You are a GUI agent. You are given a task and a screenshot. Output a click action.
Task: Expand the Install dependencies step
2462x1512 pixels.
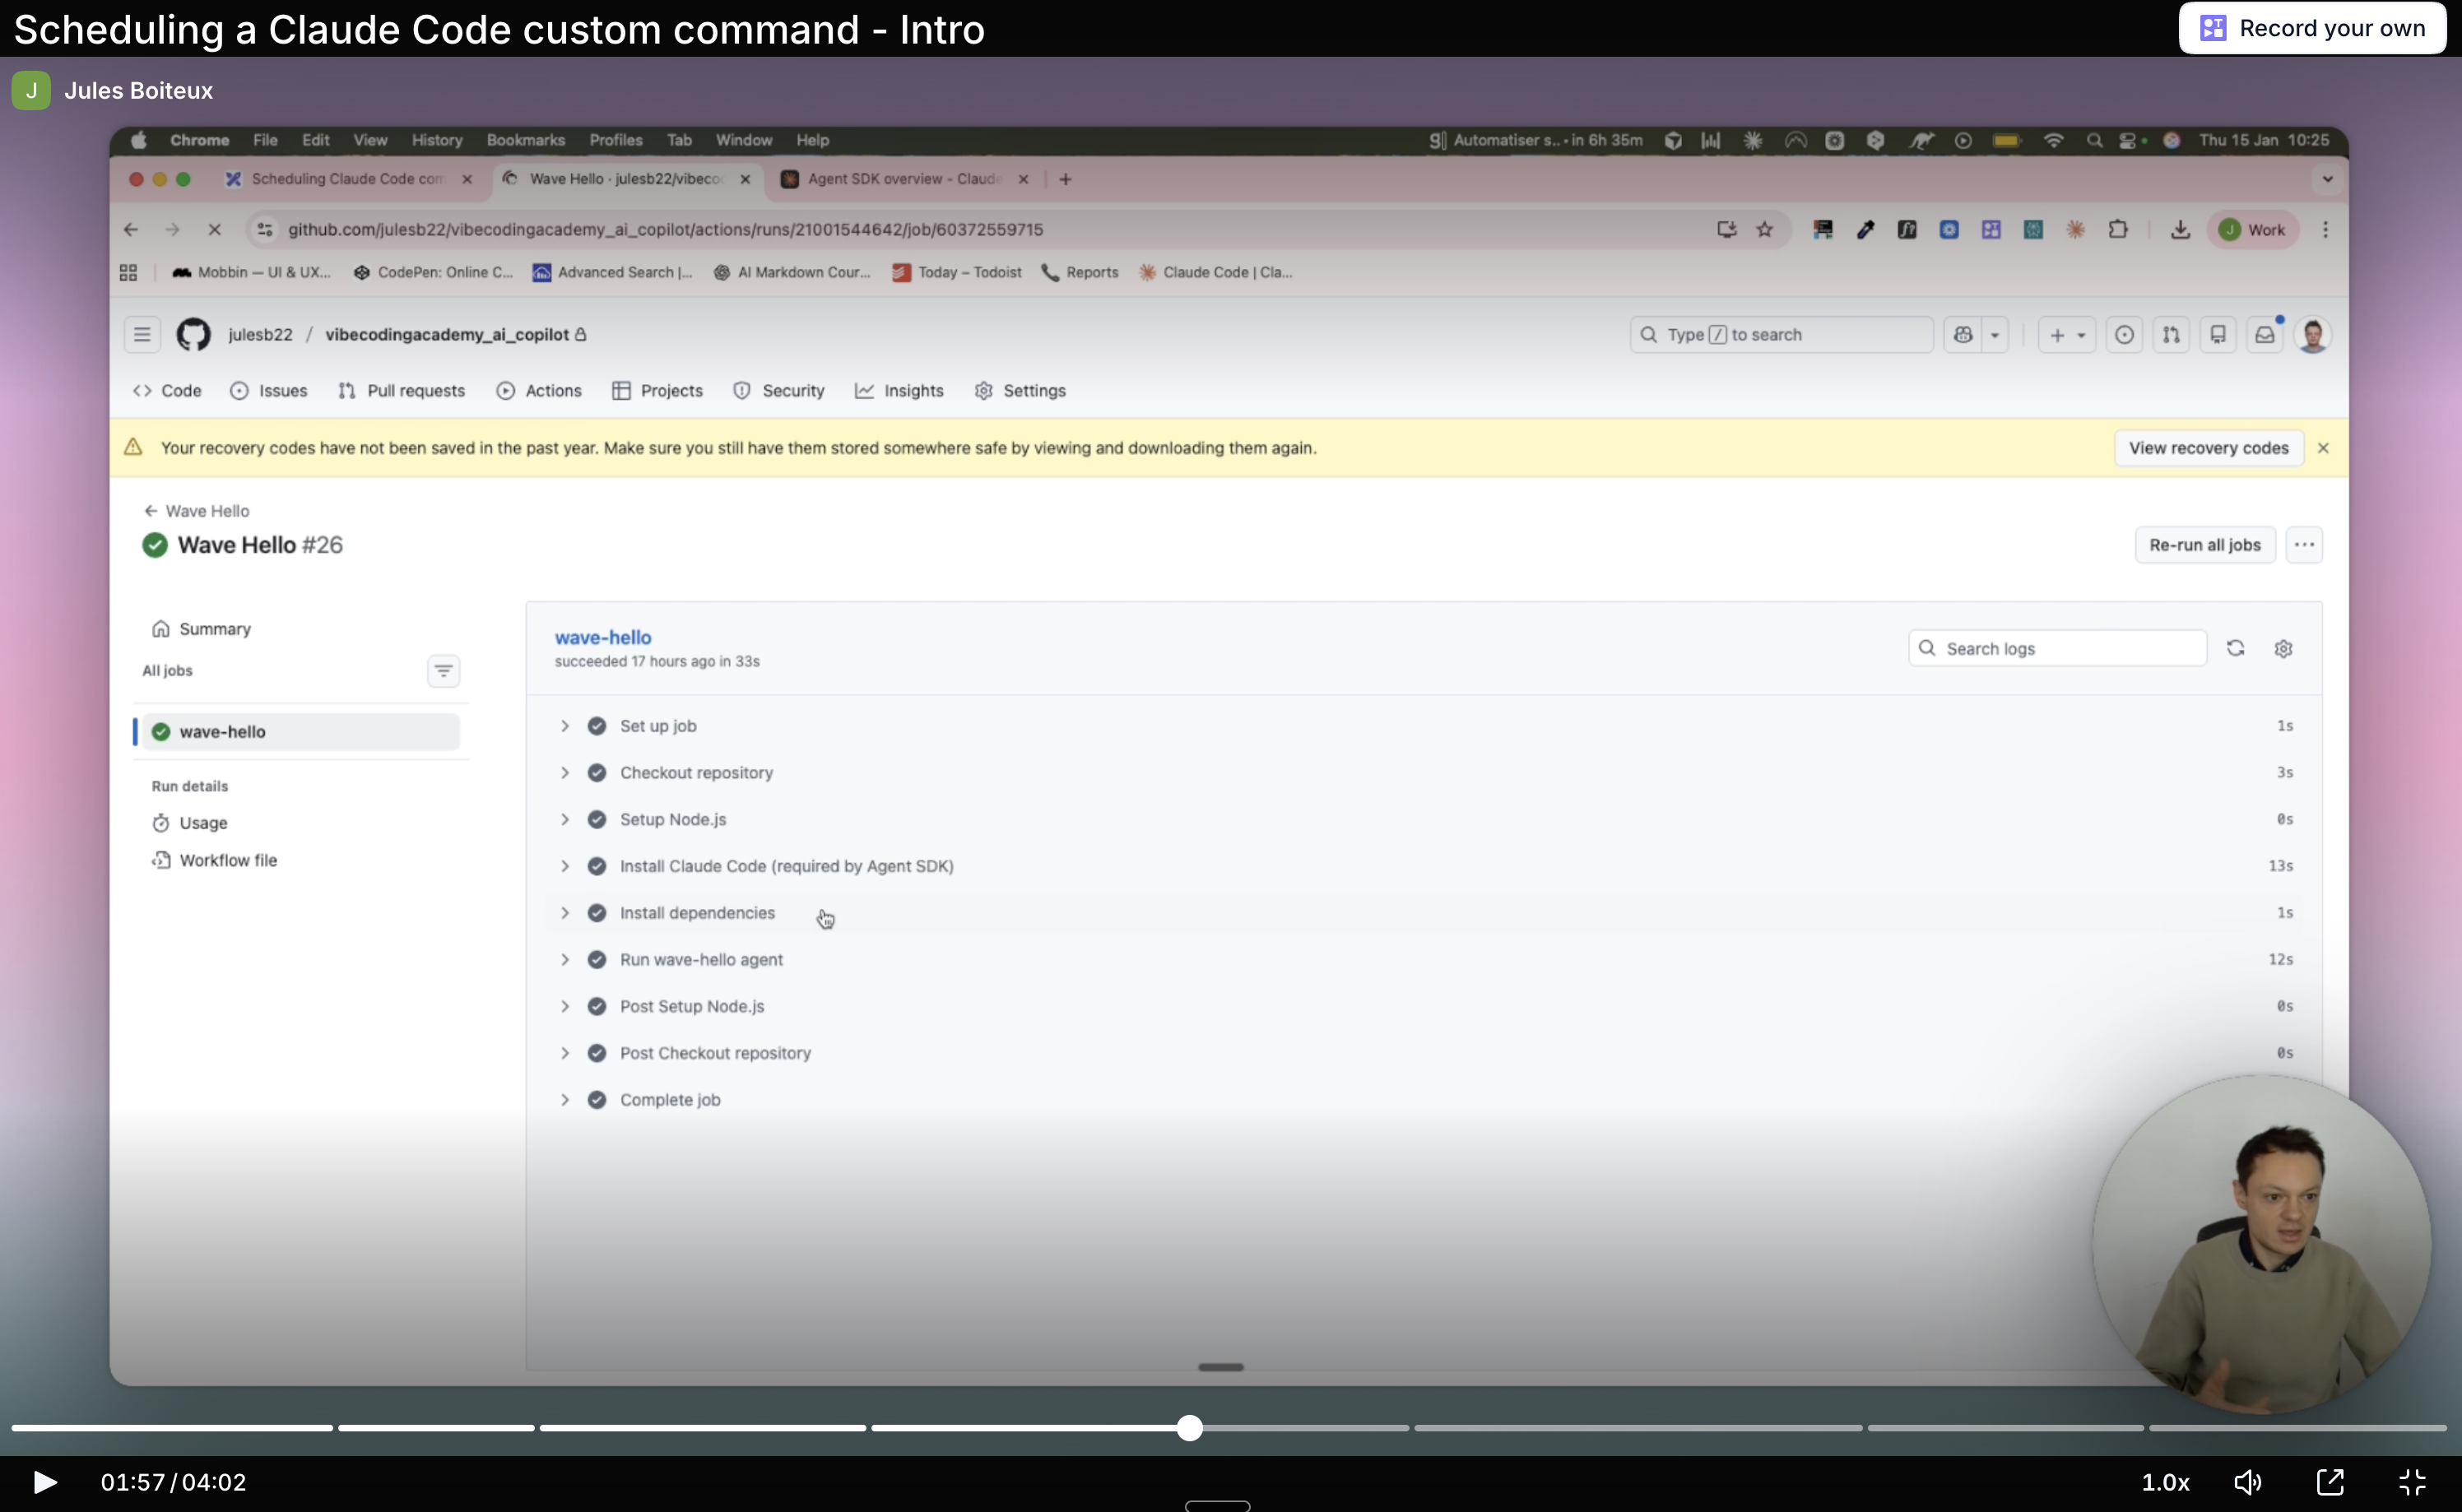coord(565,913)
